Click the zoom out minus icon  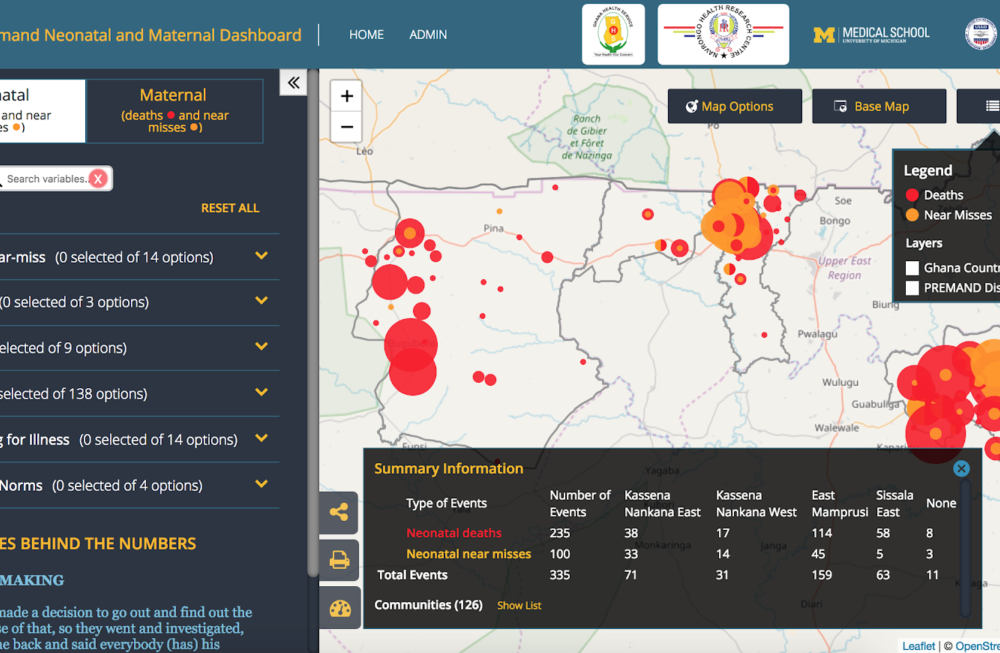(x=346, y=127)
